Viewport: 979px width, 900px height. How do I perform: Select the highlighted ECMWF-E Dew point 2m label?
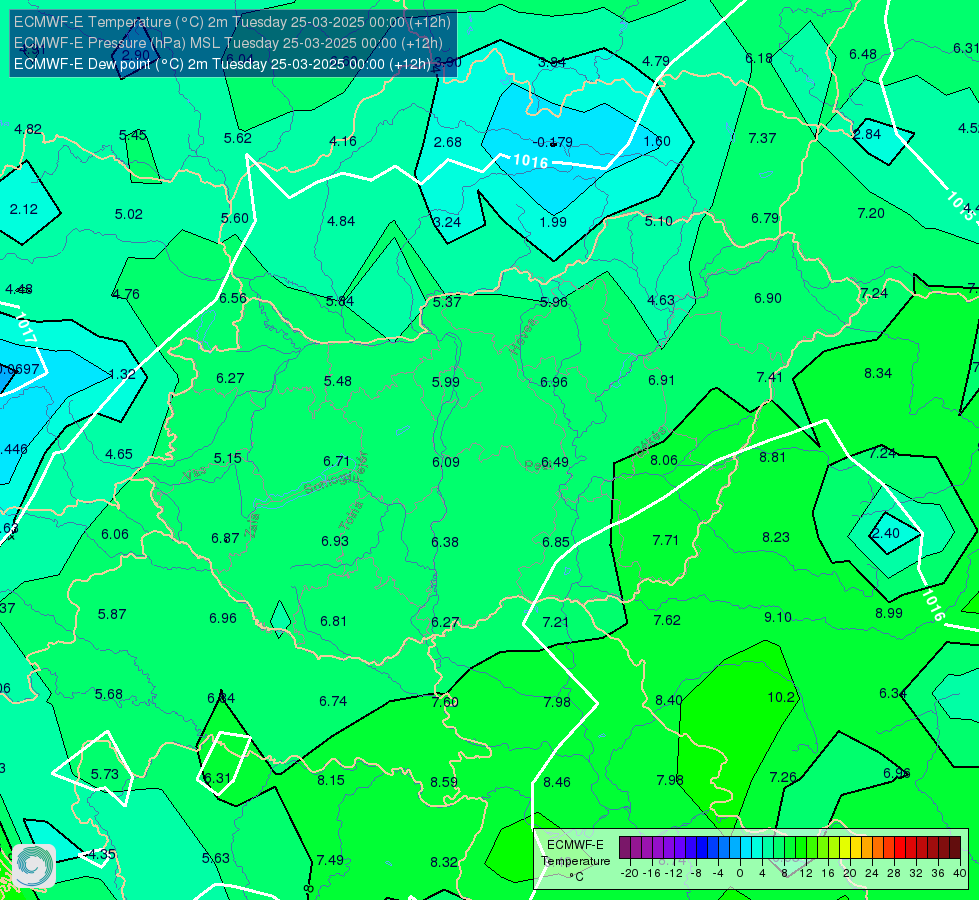pyautogui.click(x=222, y=64)
